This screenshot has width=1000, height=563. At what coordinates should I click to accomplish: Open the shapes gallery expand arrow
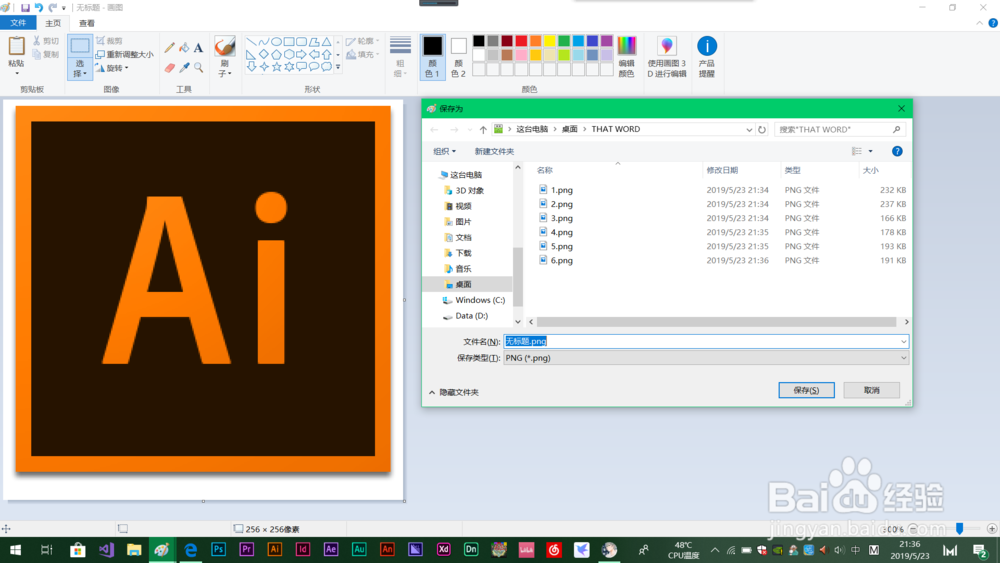[338, 67]
